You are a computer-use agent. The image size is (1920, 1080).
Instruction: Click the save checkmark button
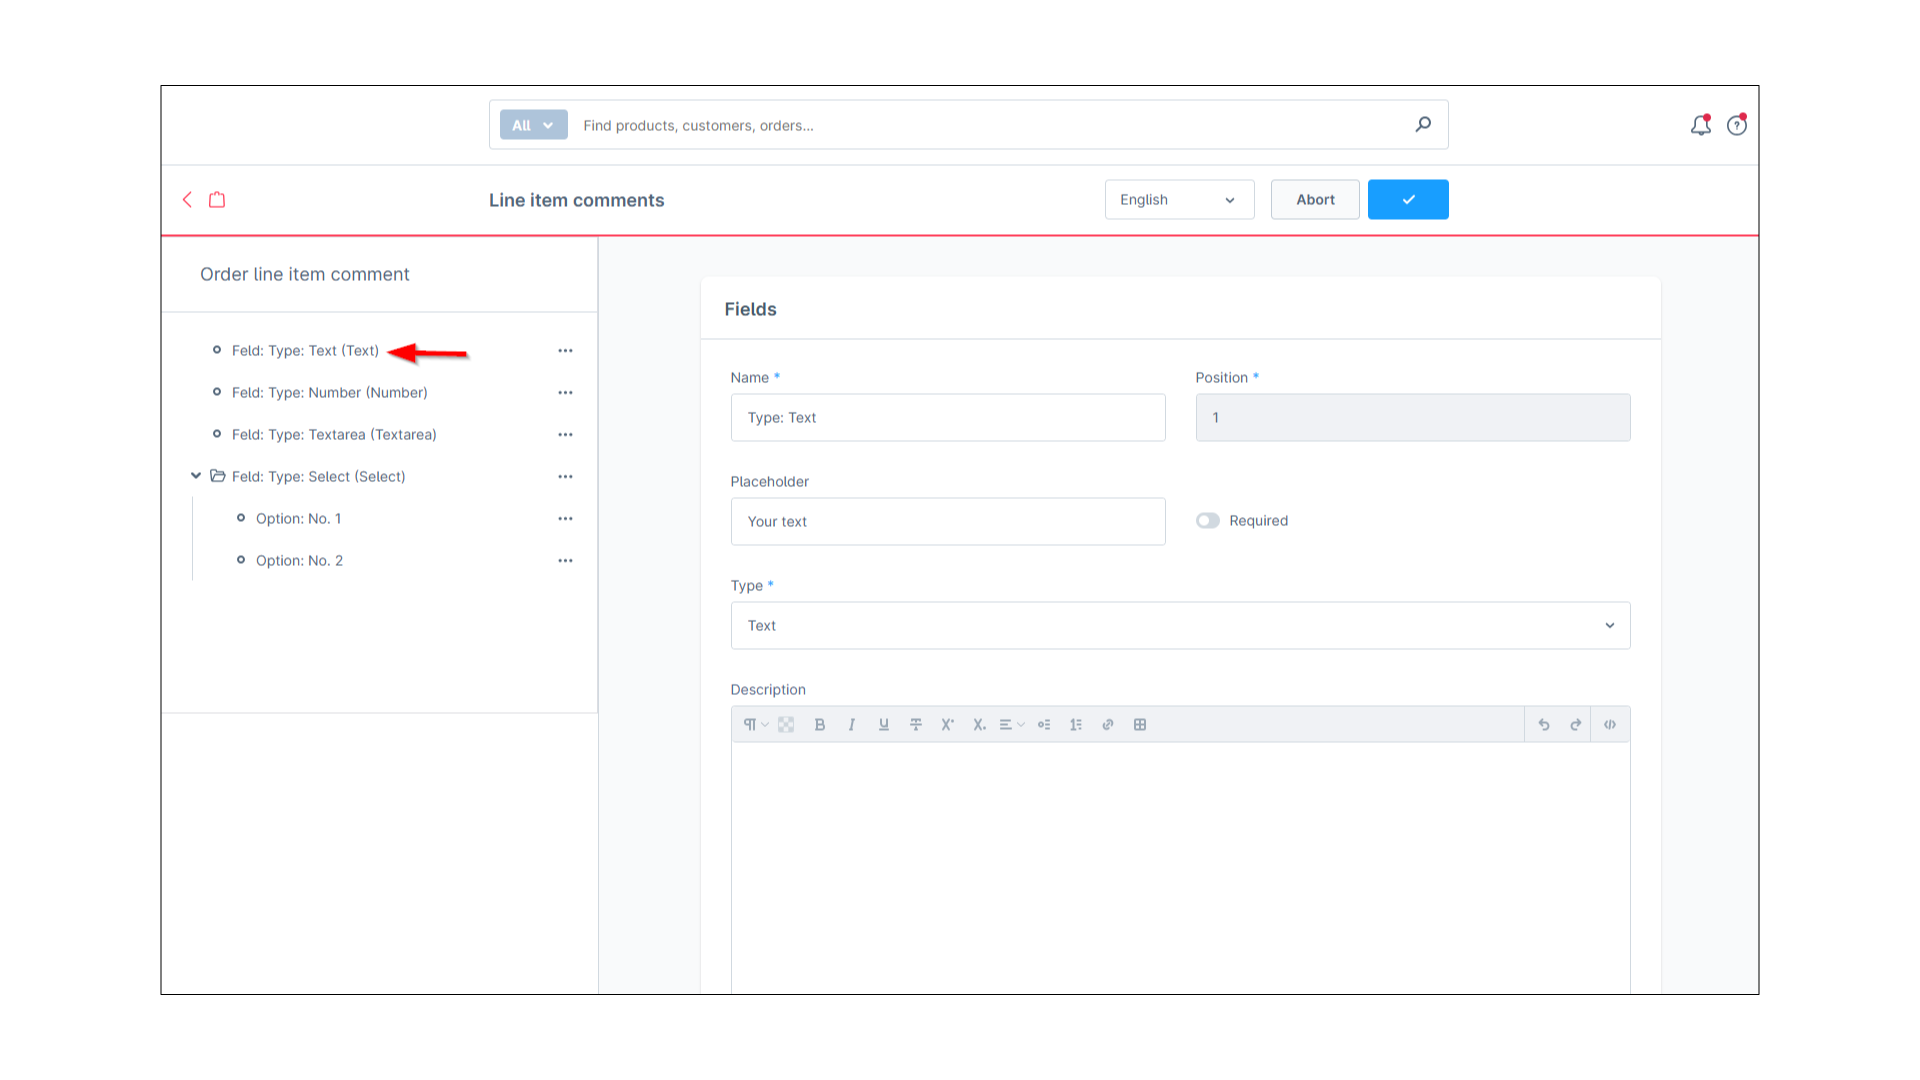pos(1407,199)
